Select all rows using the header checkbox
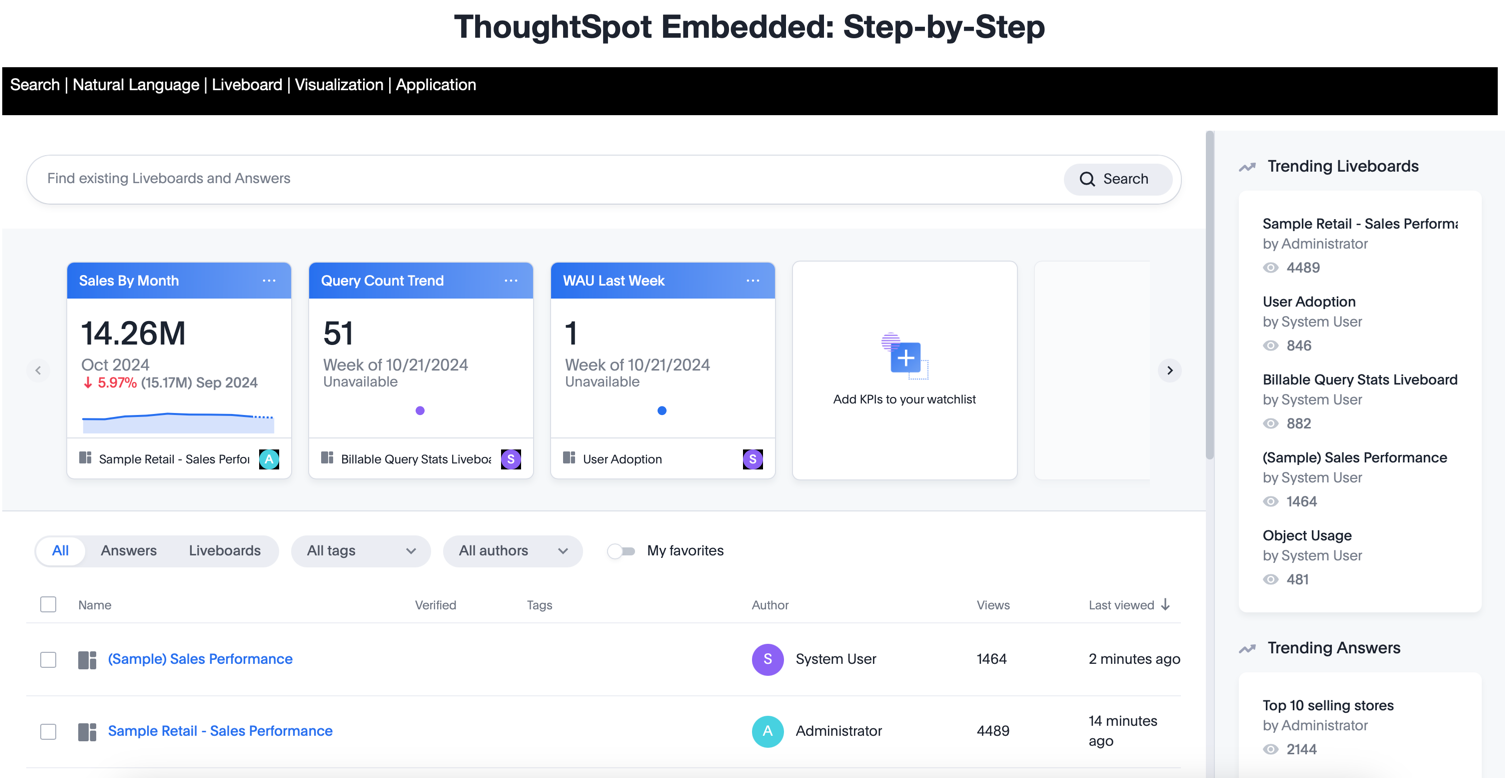This screenshot has width=1505, height=778. pos(48,604)
